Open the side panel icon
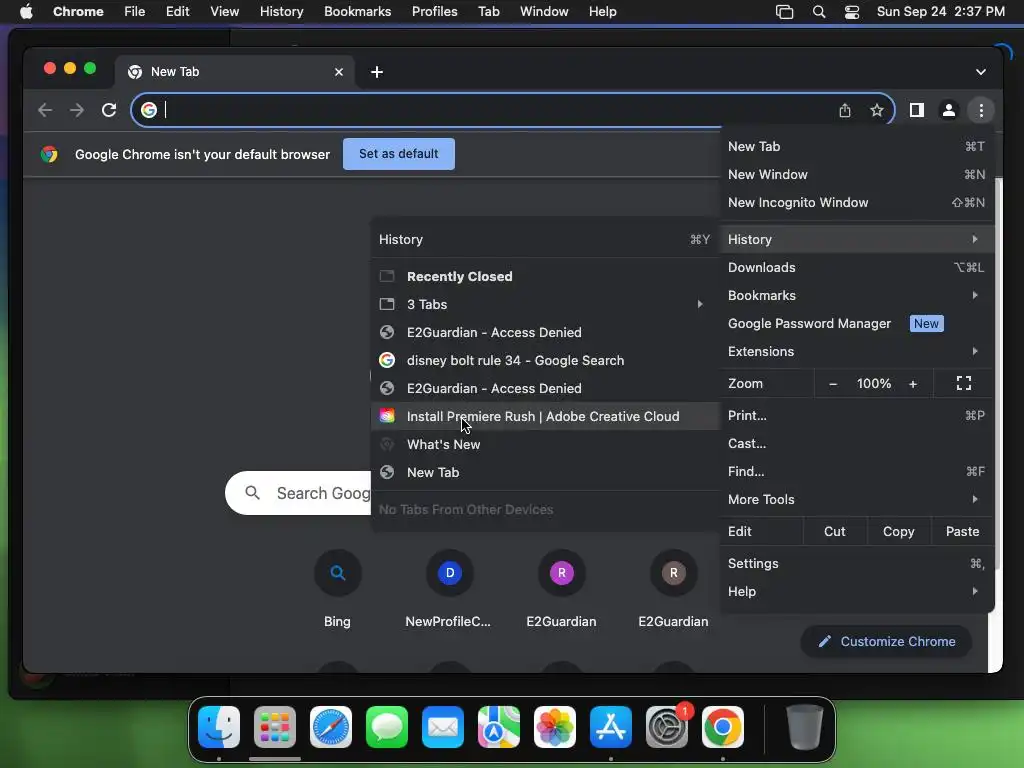The image size is (1024, 768). tap(917, 110)
